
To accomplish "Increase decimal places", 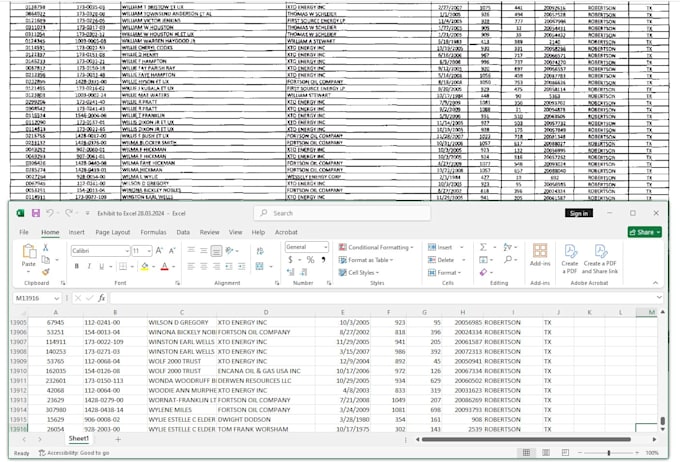I will pos(291,272).
